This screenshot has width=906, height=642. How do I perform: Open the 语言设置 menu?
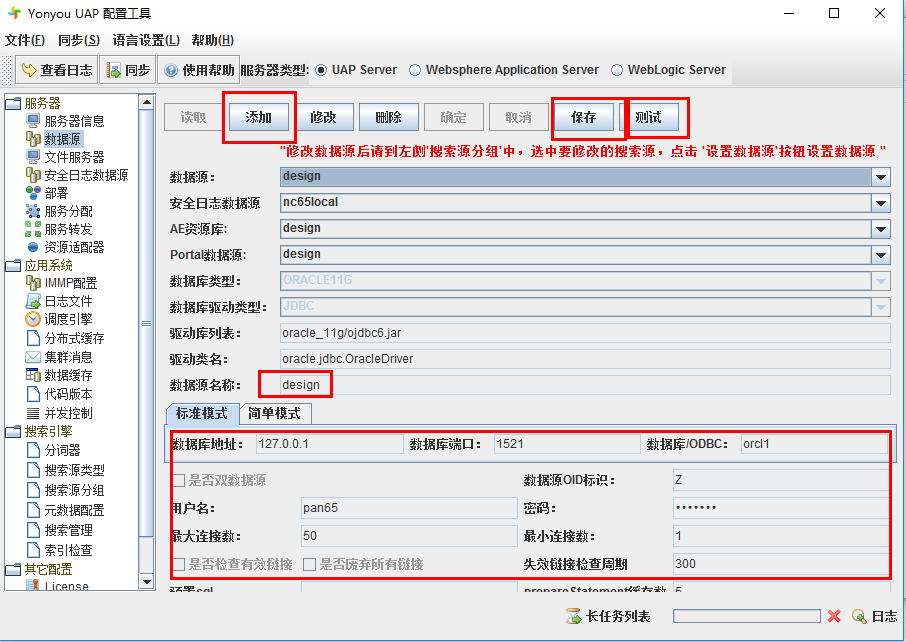click(146, 40)
